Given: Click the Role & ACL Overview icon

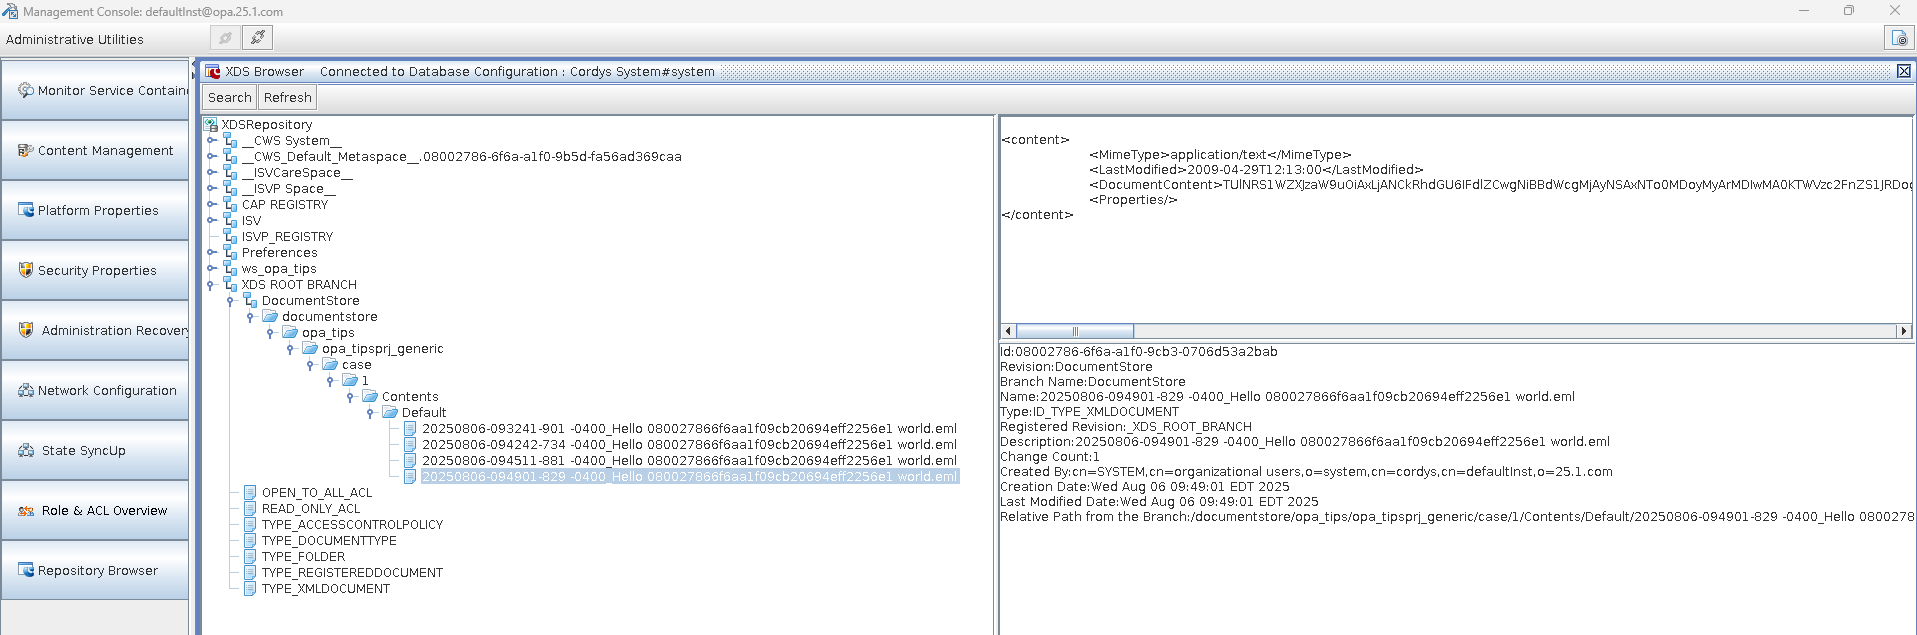Looking at the screenshot, I should click(x=26, y=510).
